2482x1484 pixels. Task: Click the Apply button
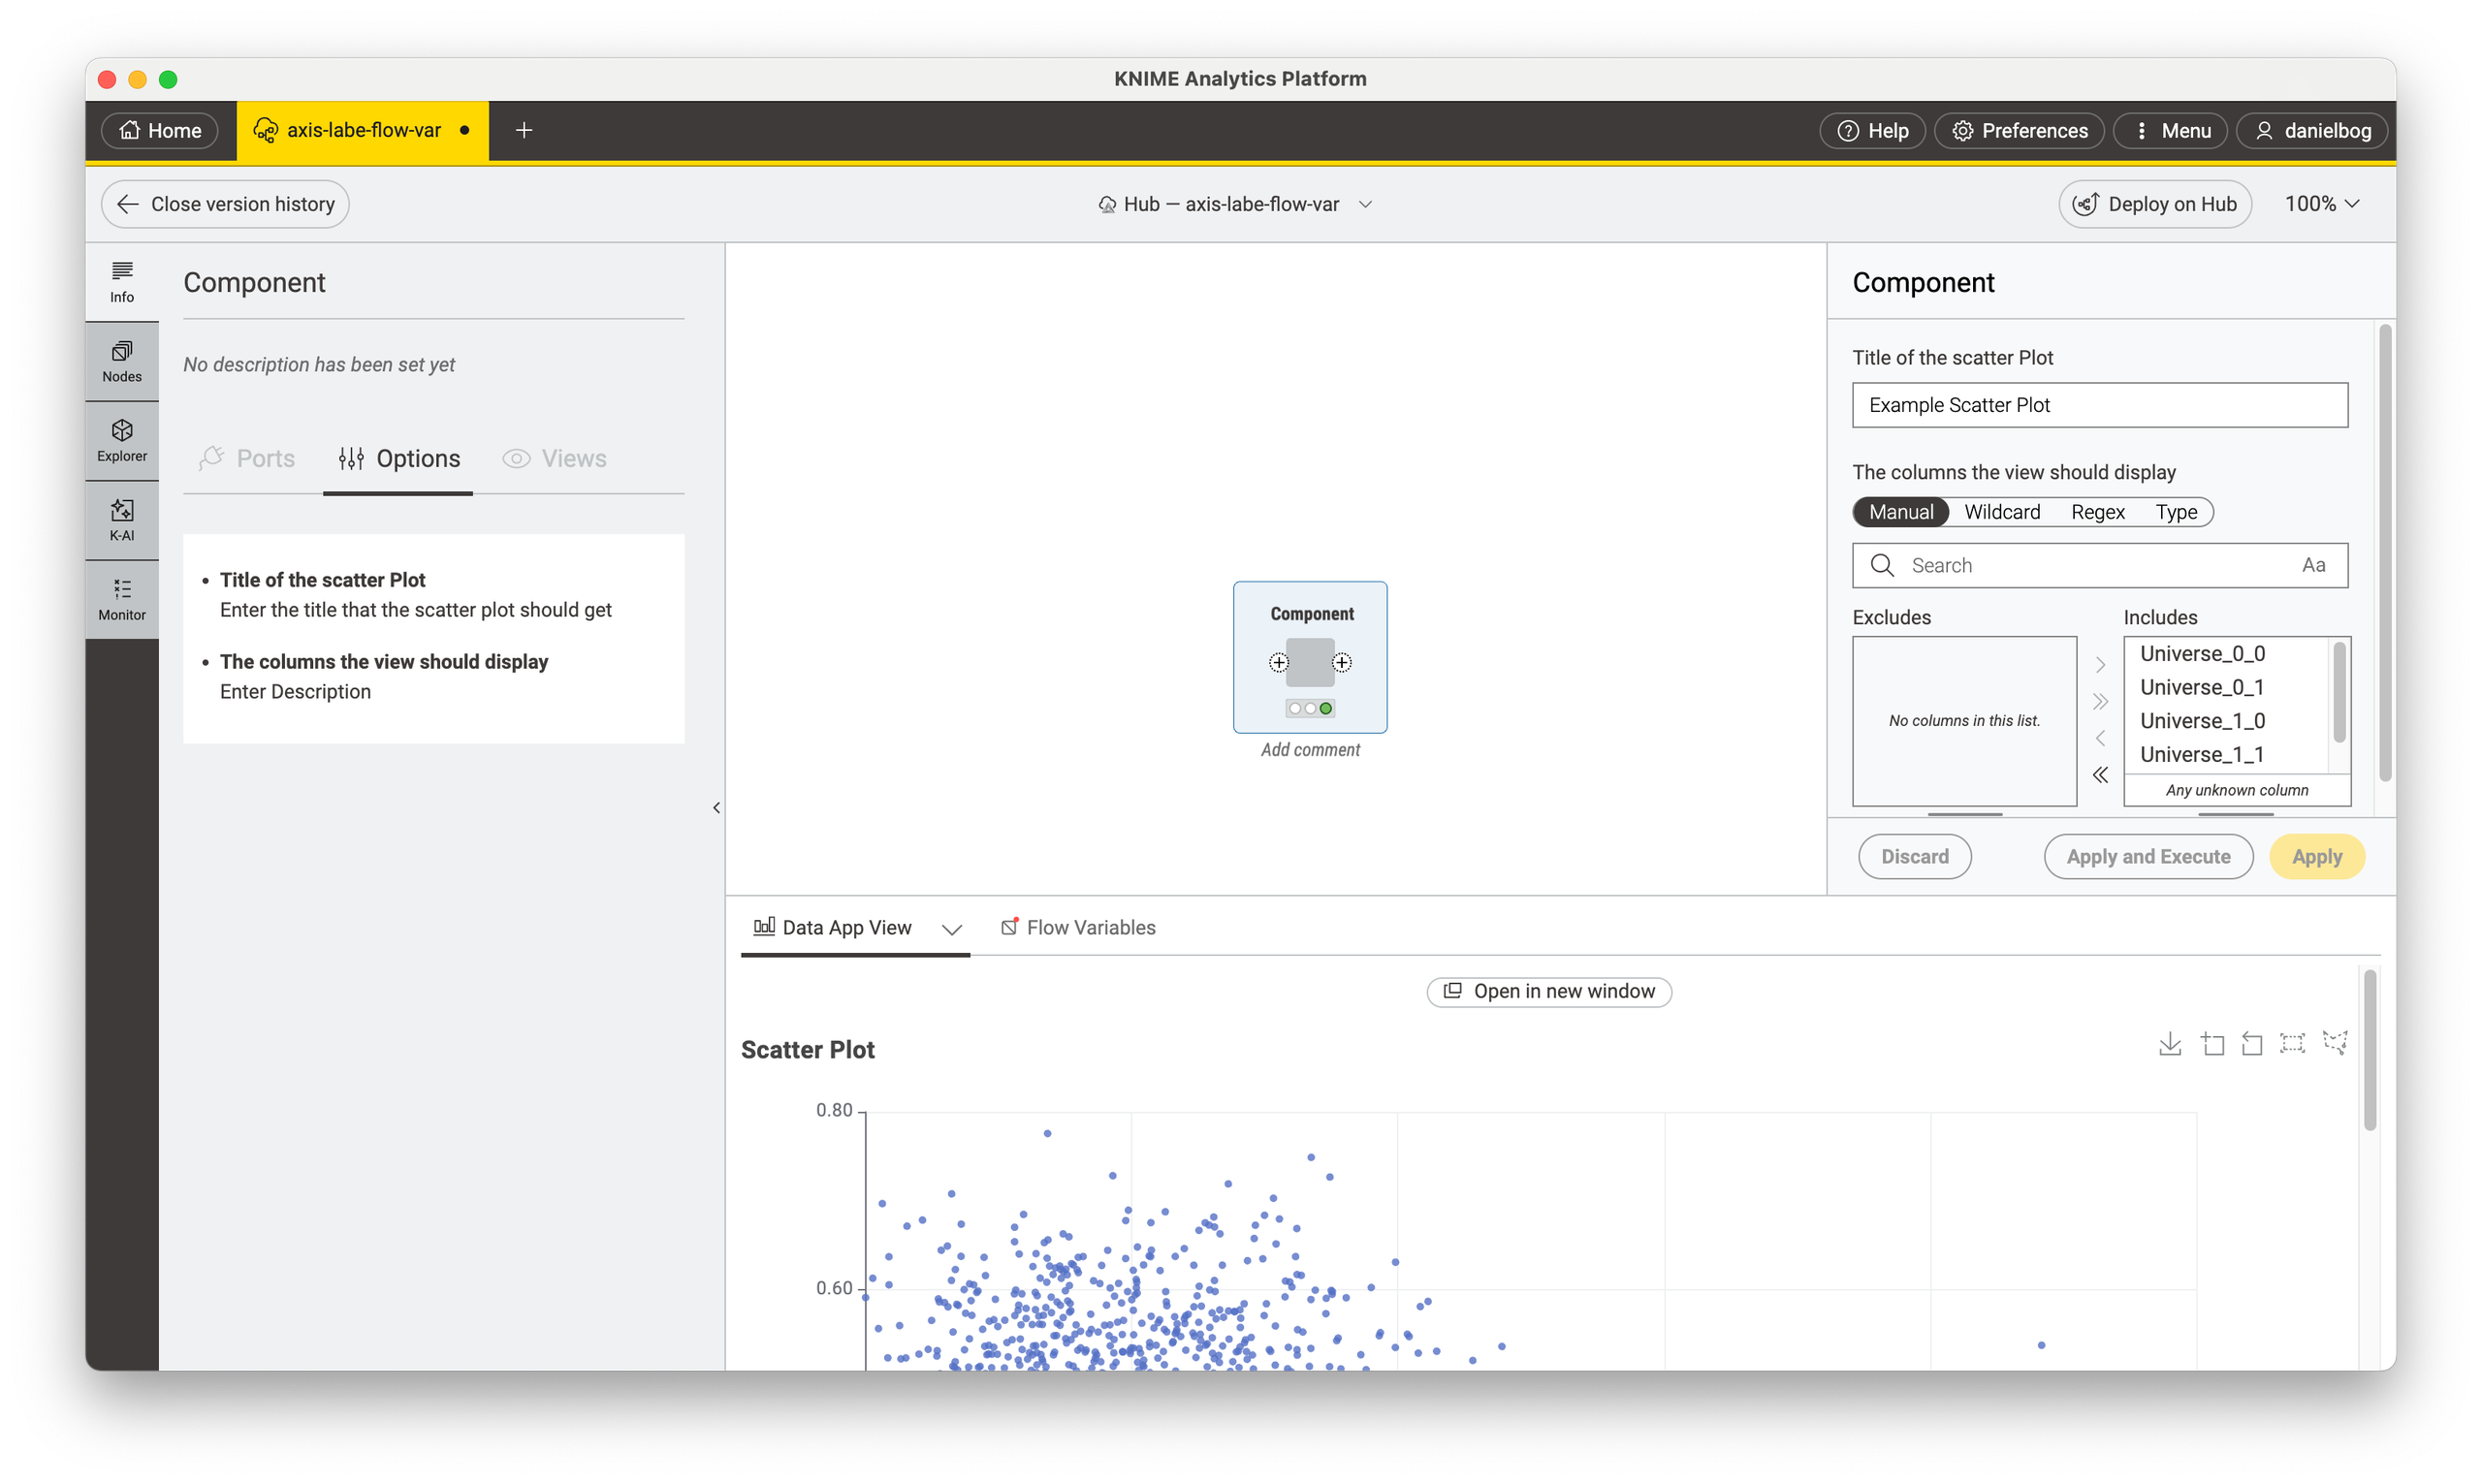coord(2317,857)
